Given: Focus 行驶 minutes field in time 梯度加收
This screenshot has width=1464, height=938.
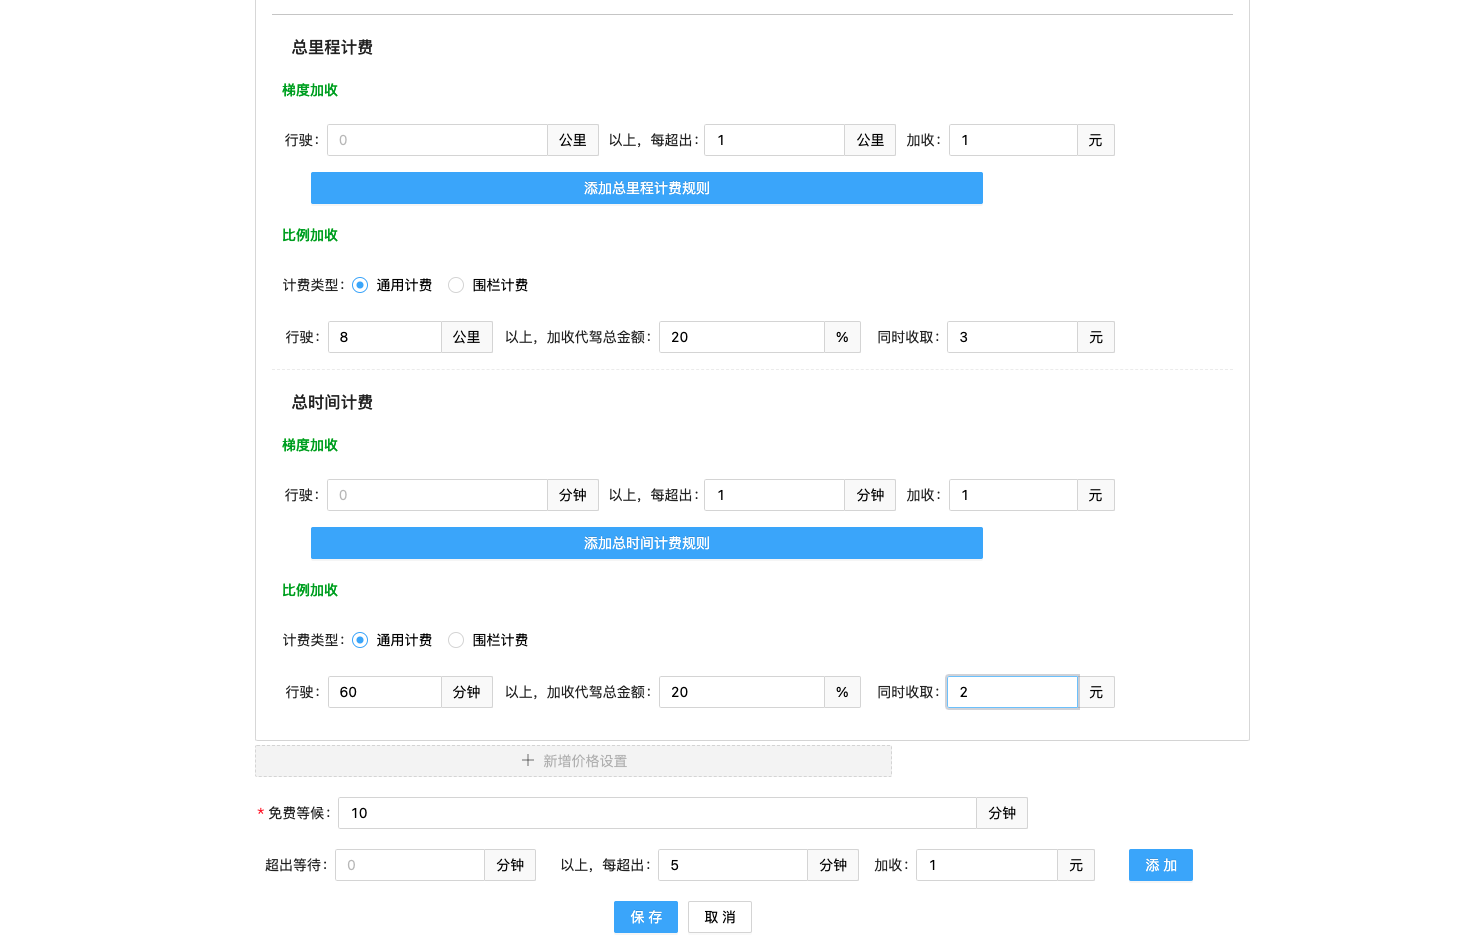Looking at the screenshot, I should (x=437, y=495).
